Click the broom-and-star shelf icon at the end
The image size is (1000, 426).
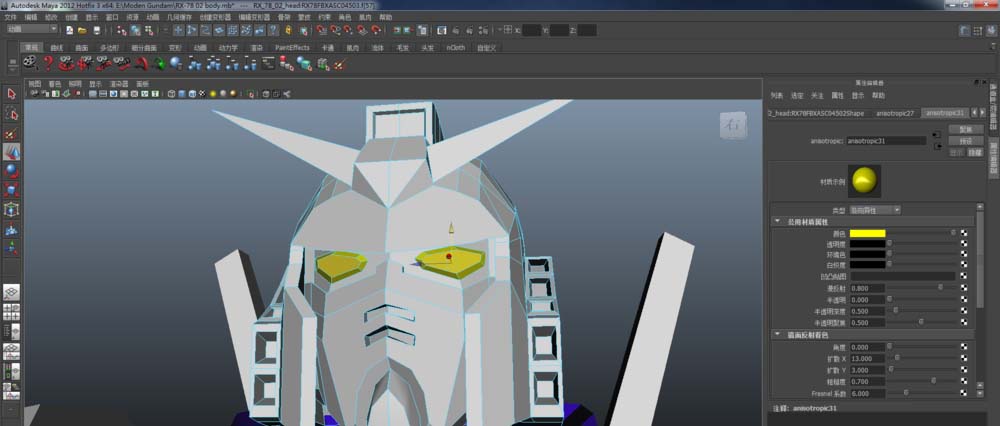[x=341, y=63]
